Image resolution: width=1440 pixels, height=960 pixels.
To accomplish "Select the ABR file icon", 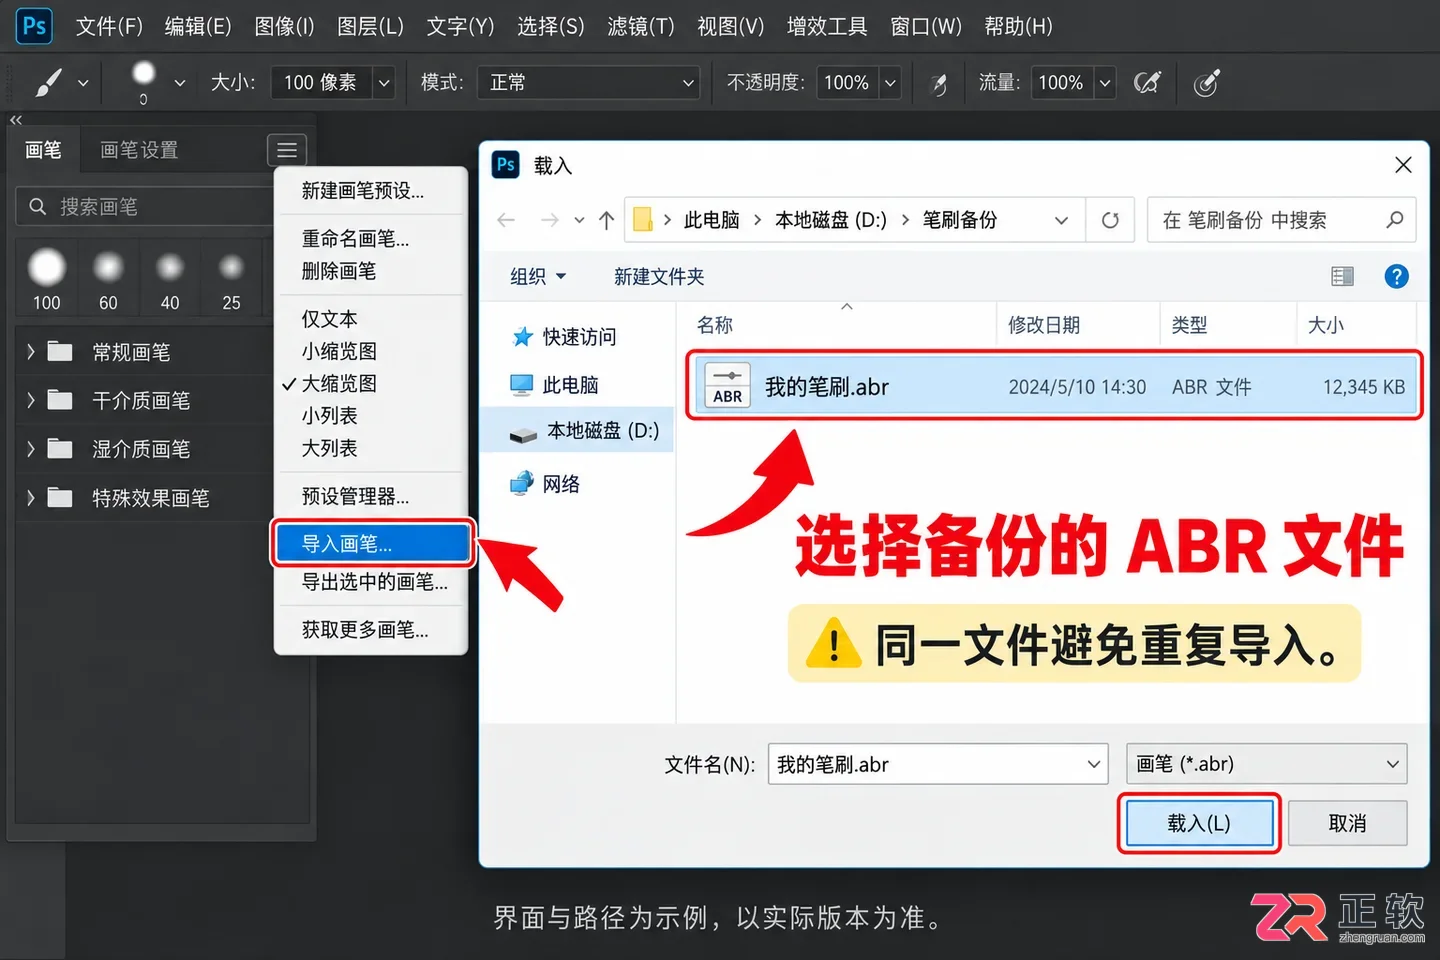I will click(727, 385).
